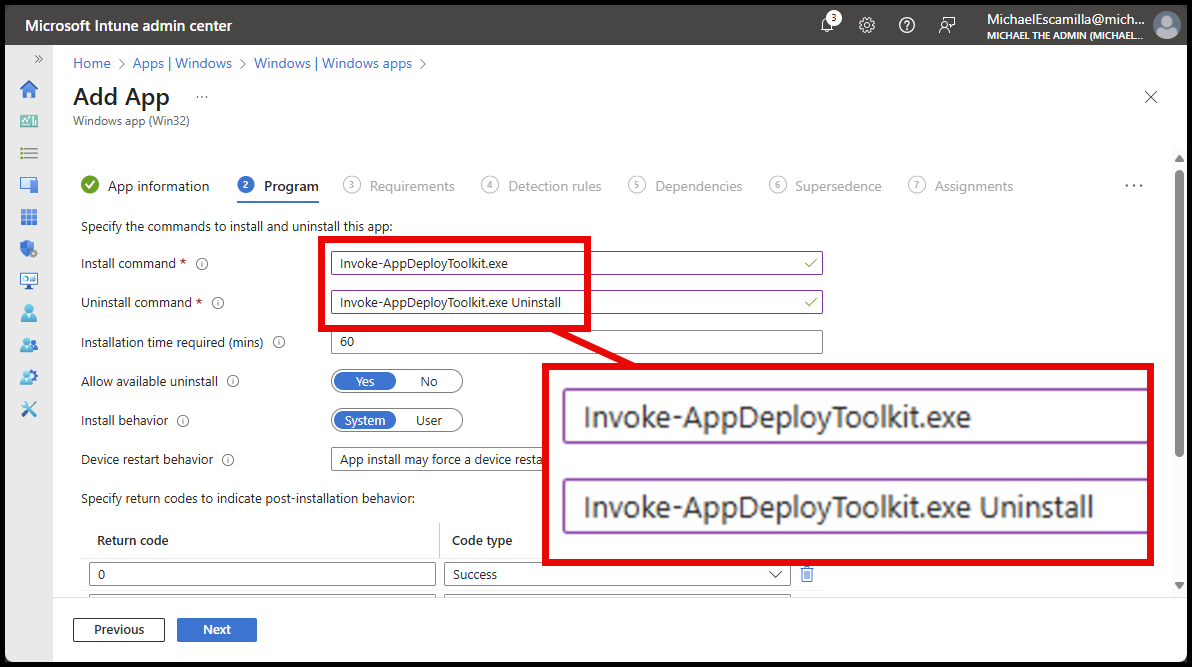Screen dimensions: 1192x667
Task: Select the Users icon in left navigation
Action: point(29,312)
